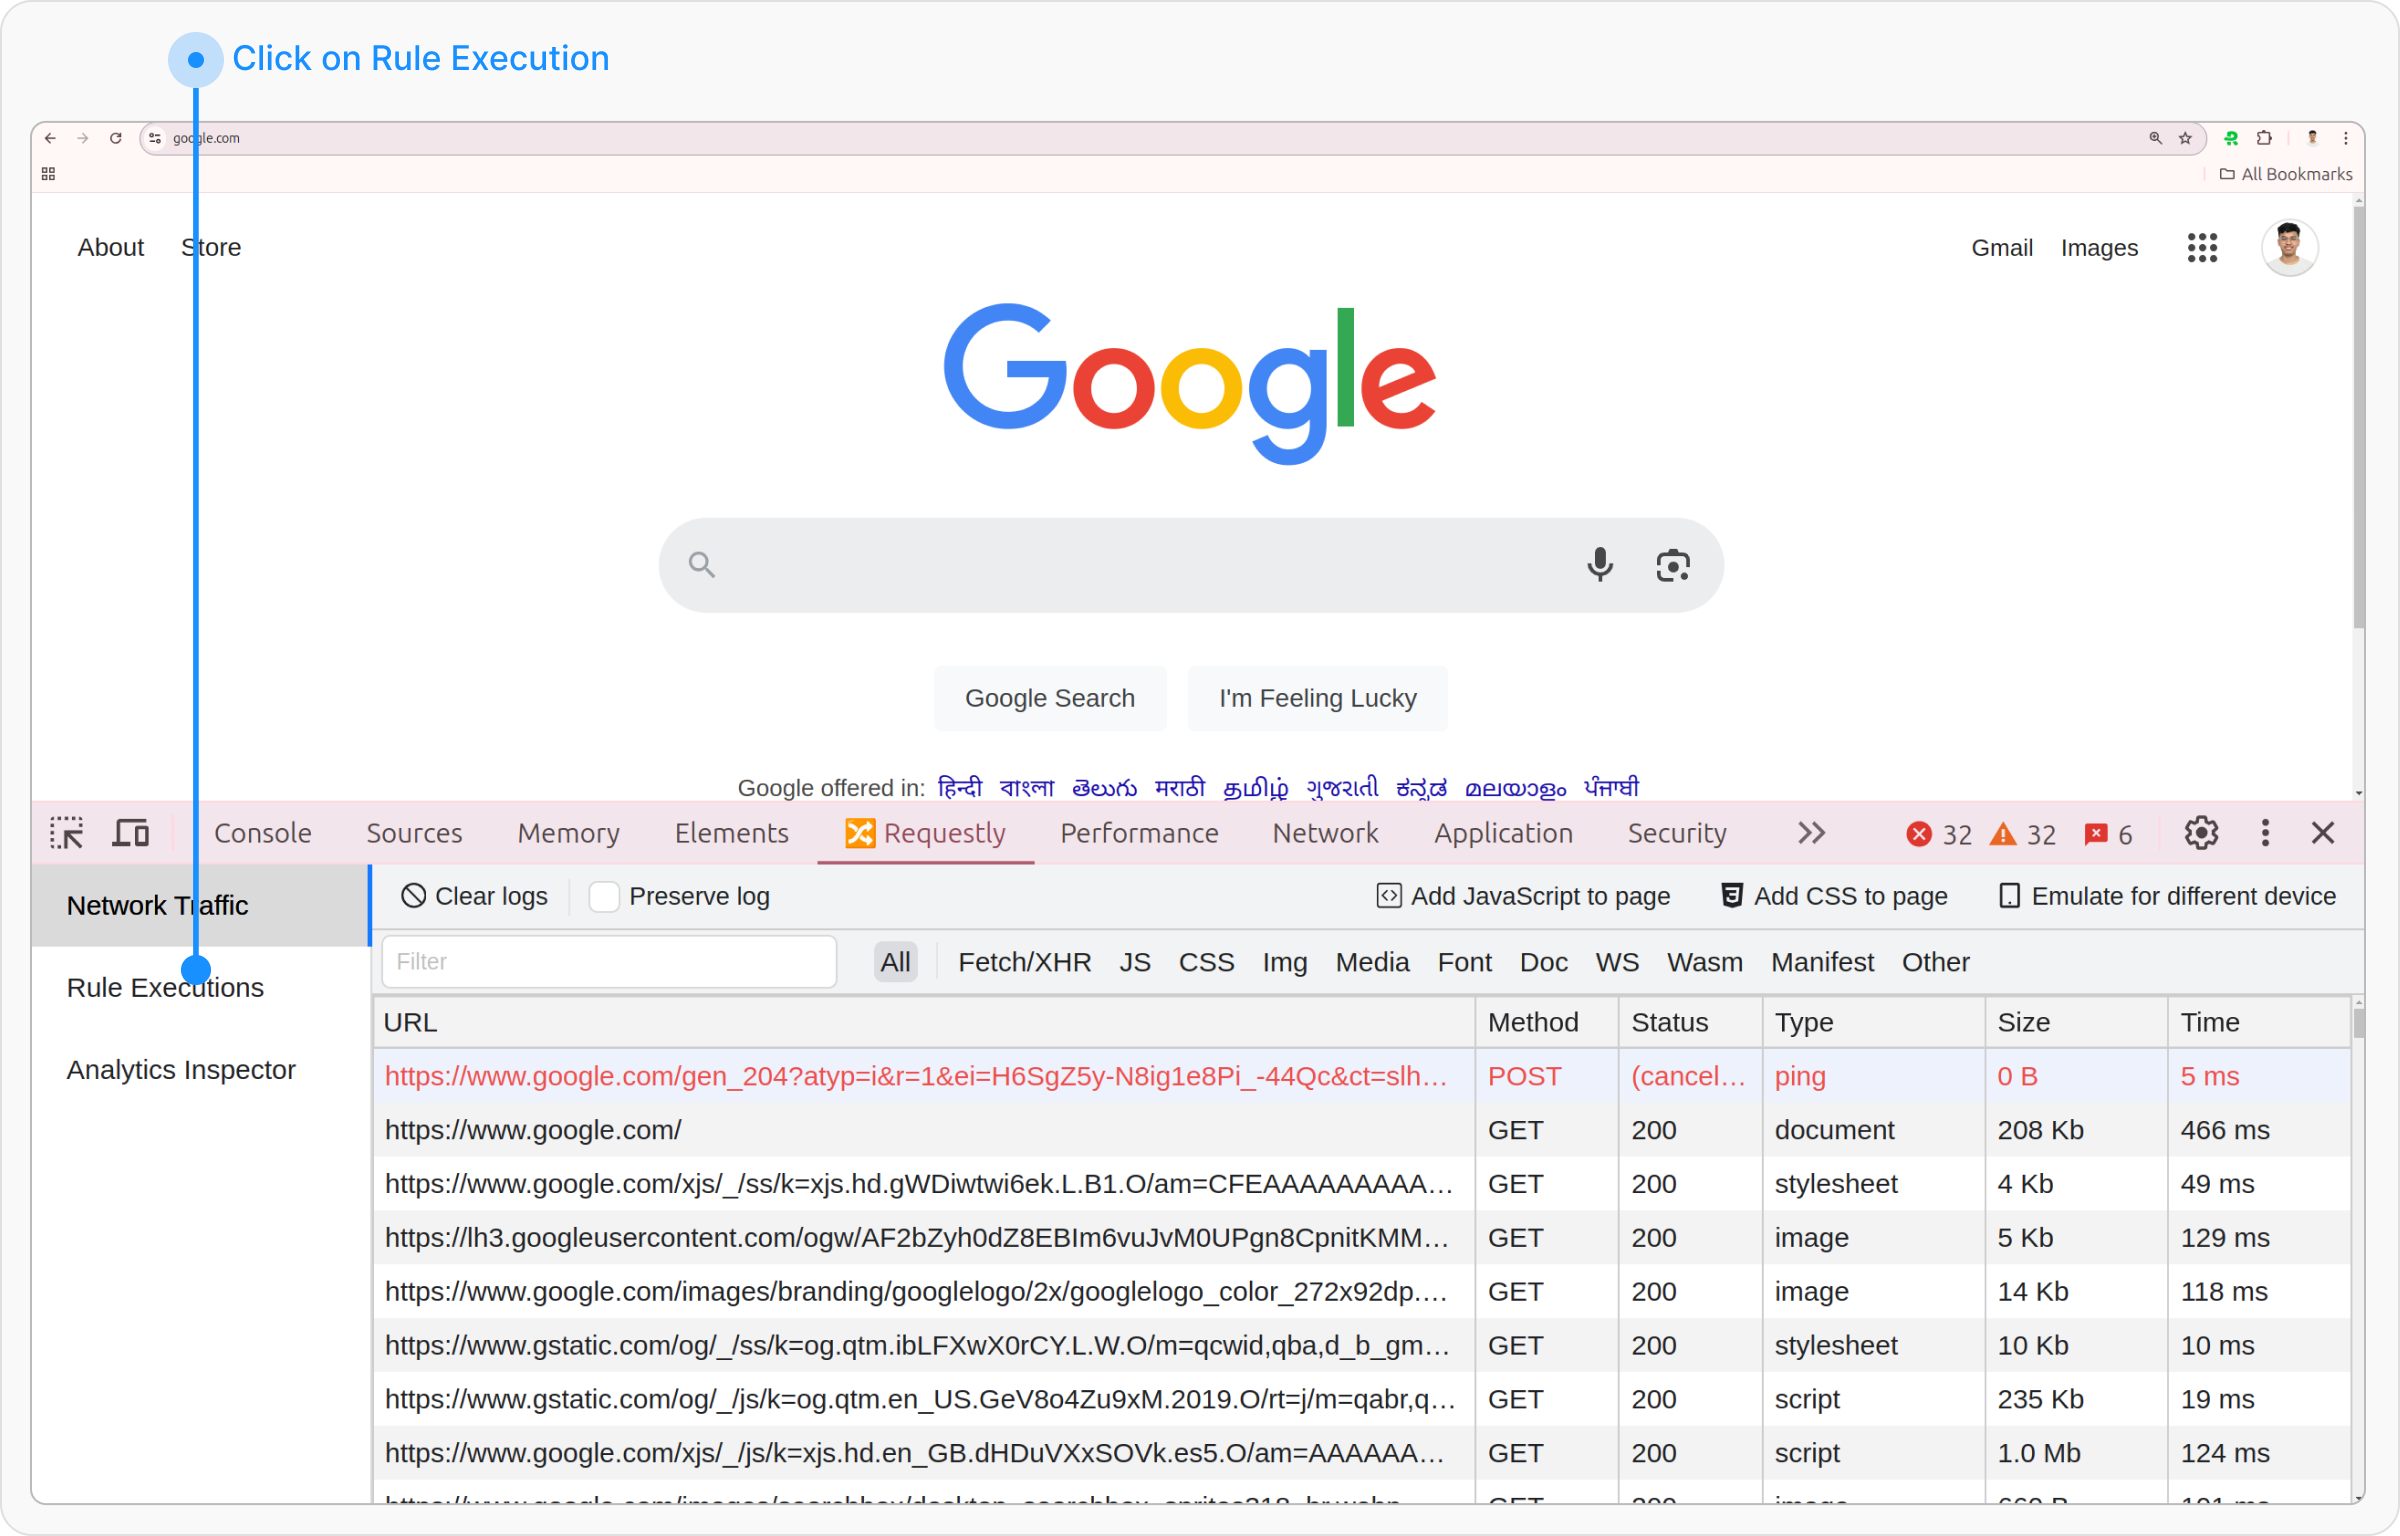
Task: Open Rule Executions in the sidebar
Action: pyautogui.click(x=165, y=988)
